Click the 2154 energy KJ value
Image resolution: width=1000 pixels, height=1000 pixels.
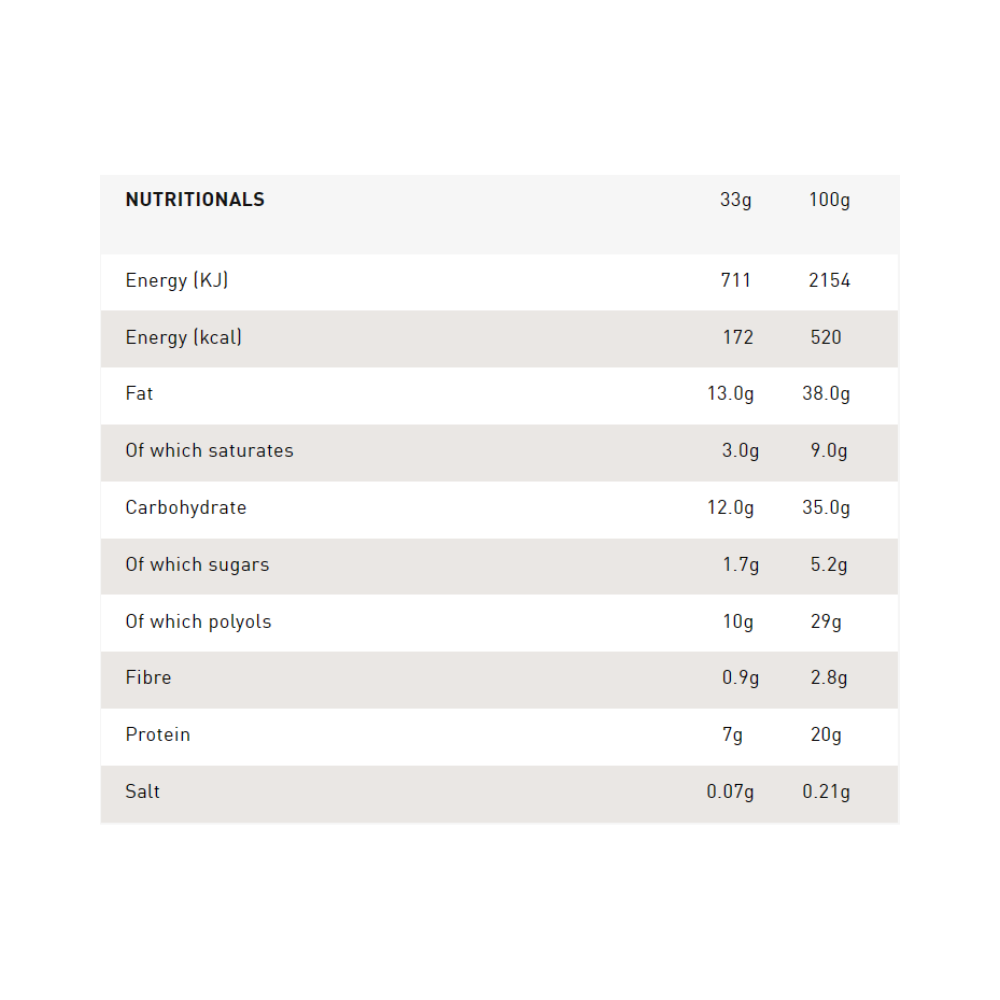(x=829, y=281)
